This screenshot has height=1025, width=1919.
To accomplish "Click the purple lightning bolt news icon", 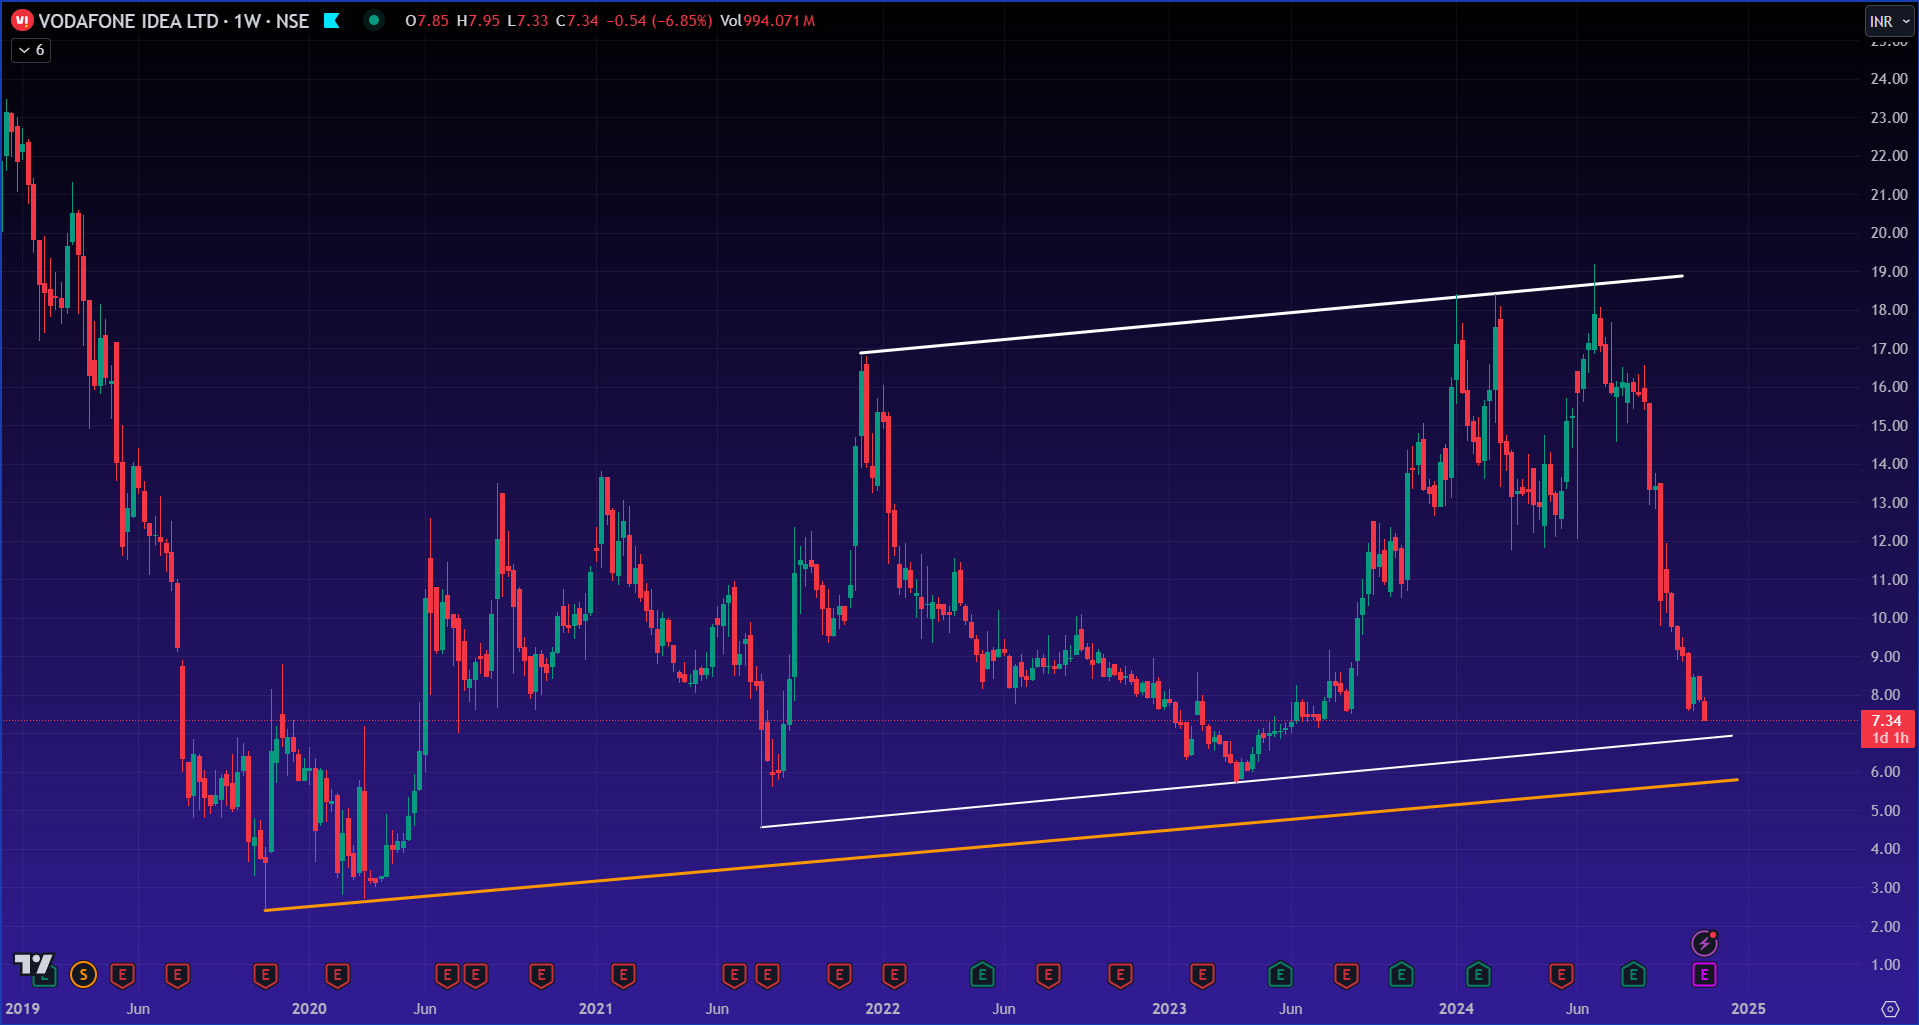I will point(1704,943).
